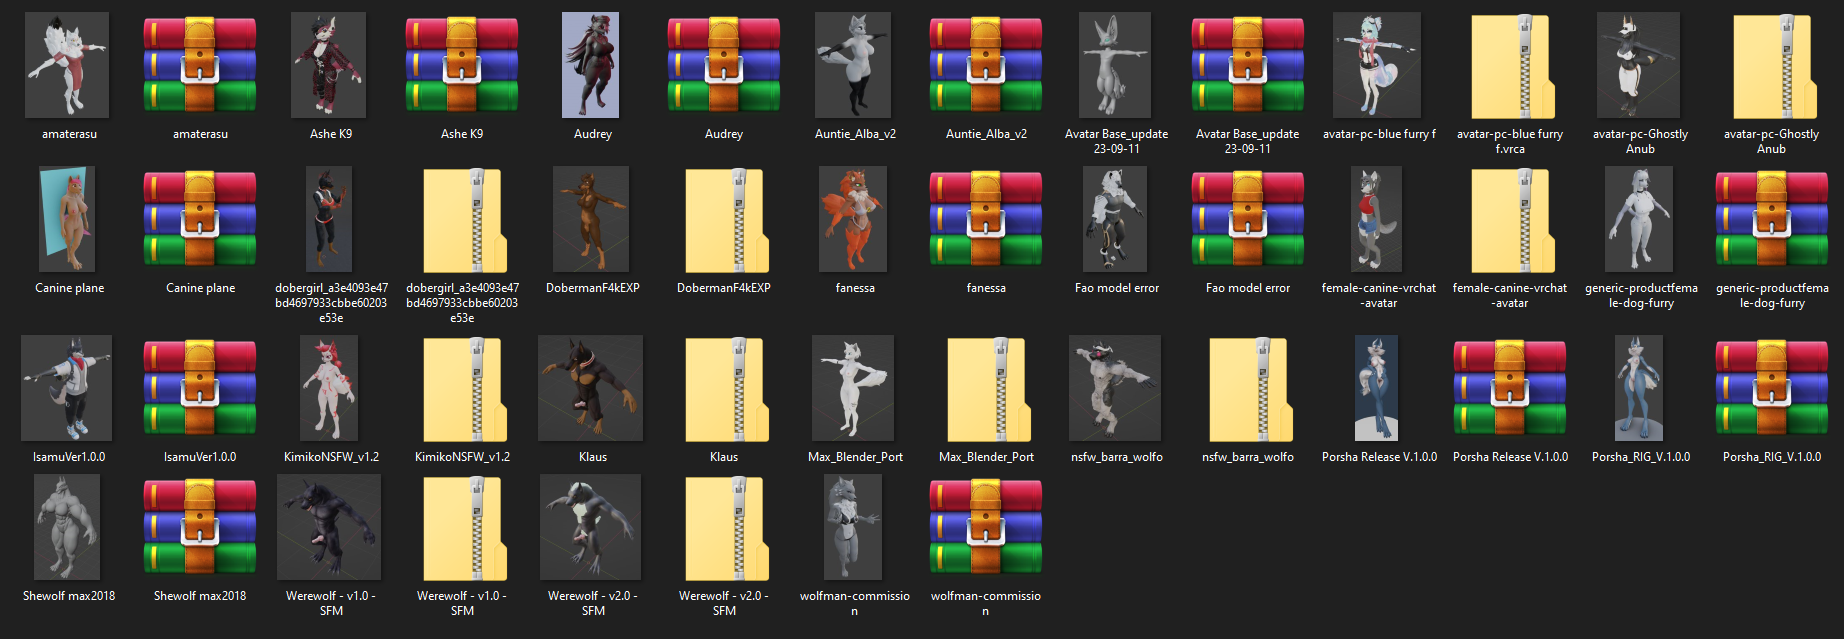Image resolution: width=1844 pixels, height=639 pixels.
Task: Click the Klaus image thumbnail
Action: click(591, 388)
